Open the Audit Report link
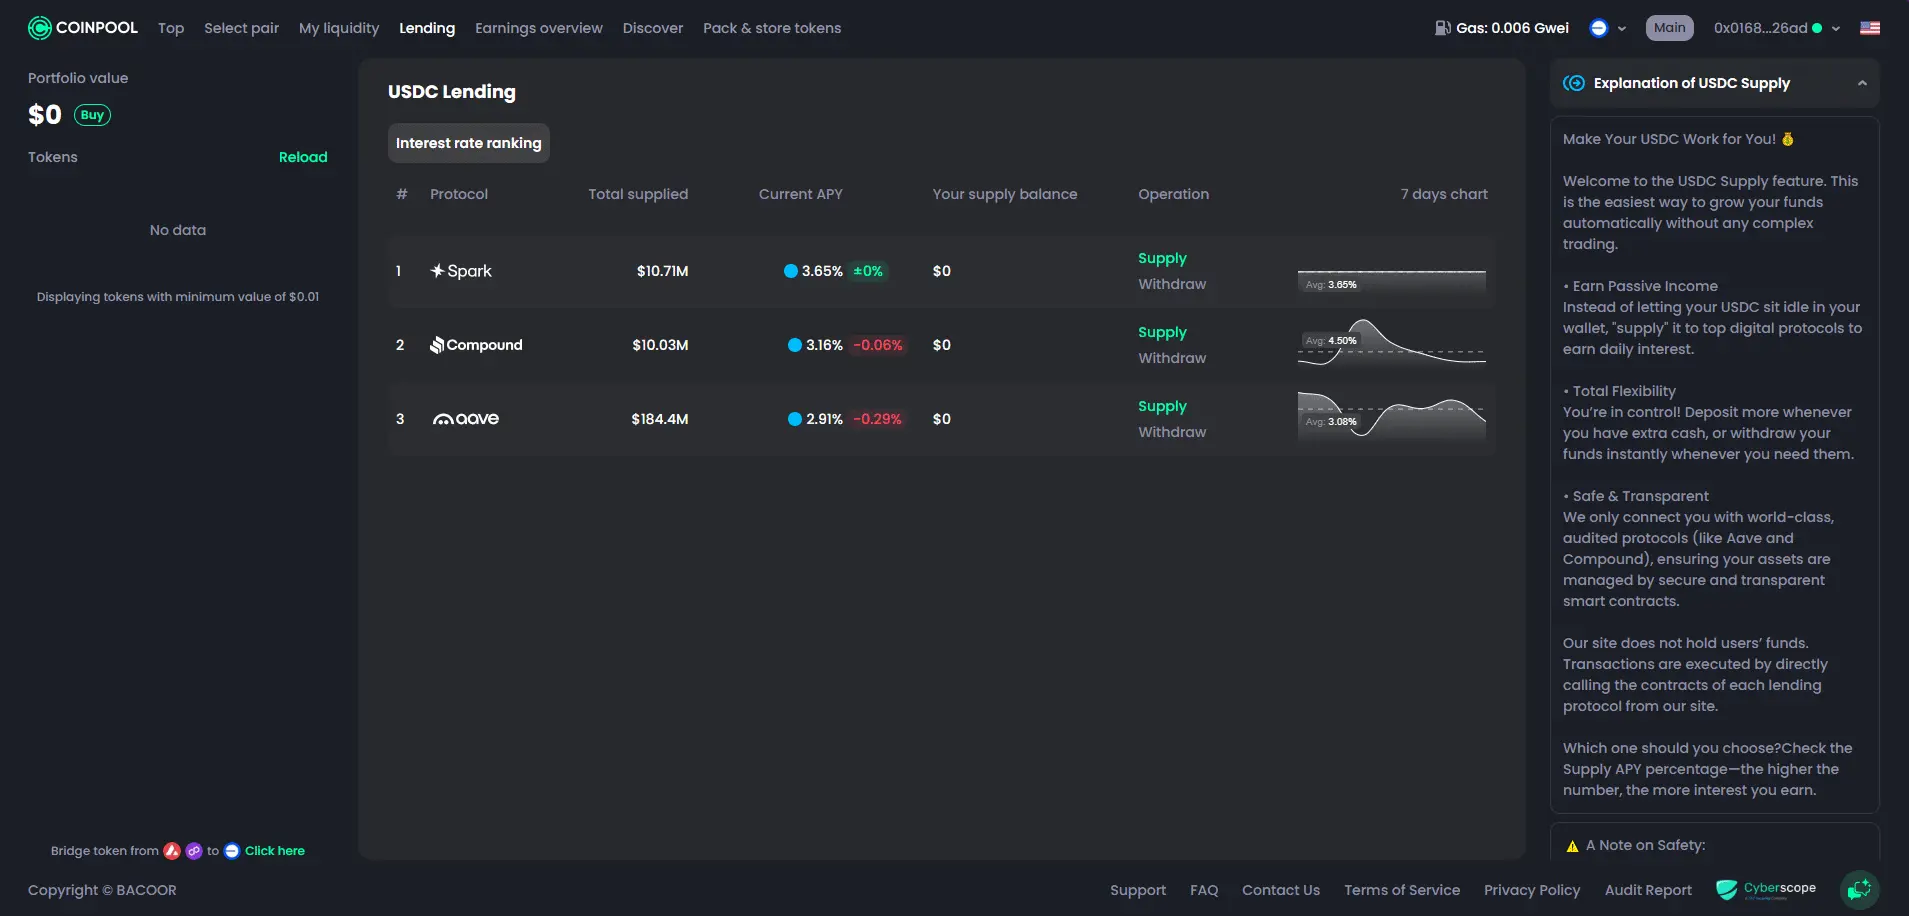The image size is (1909, 916). point(1648,890)
